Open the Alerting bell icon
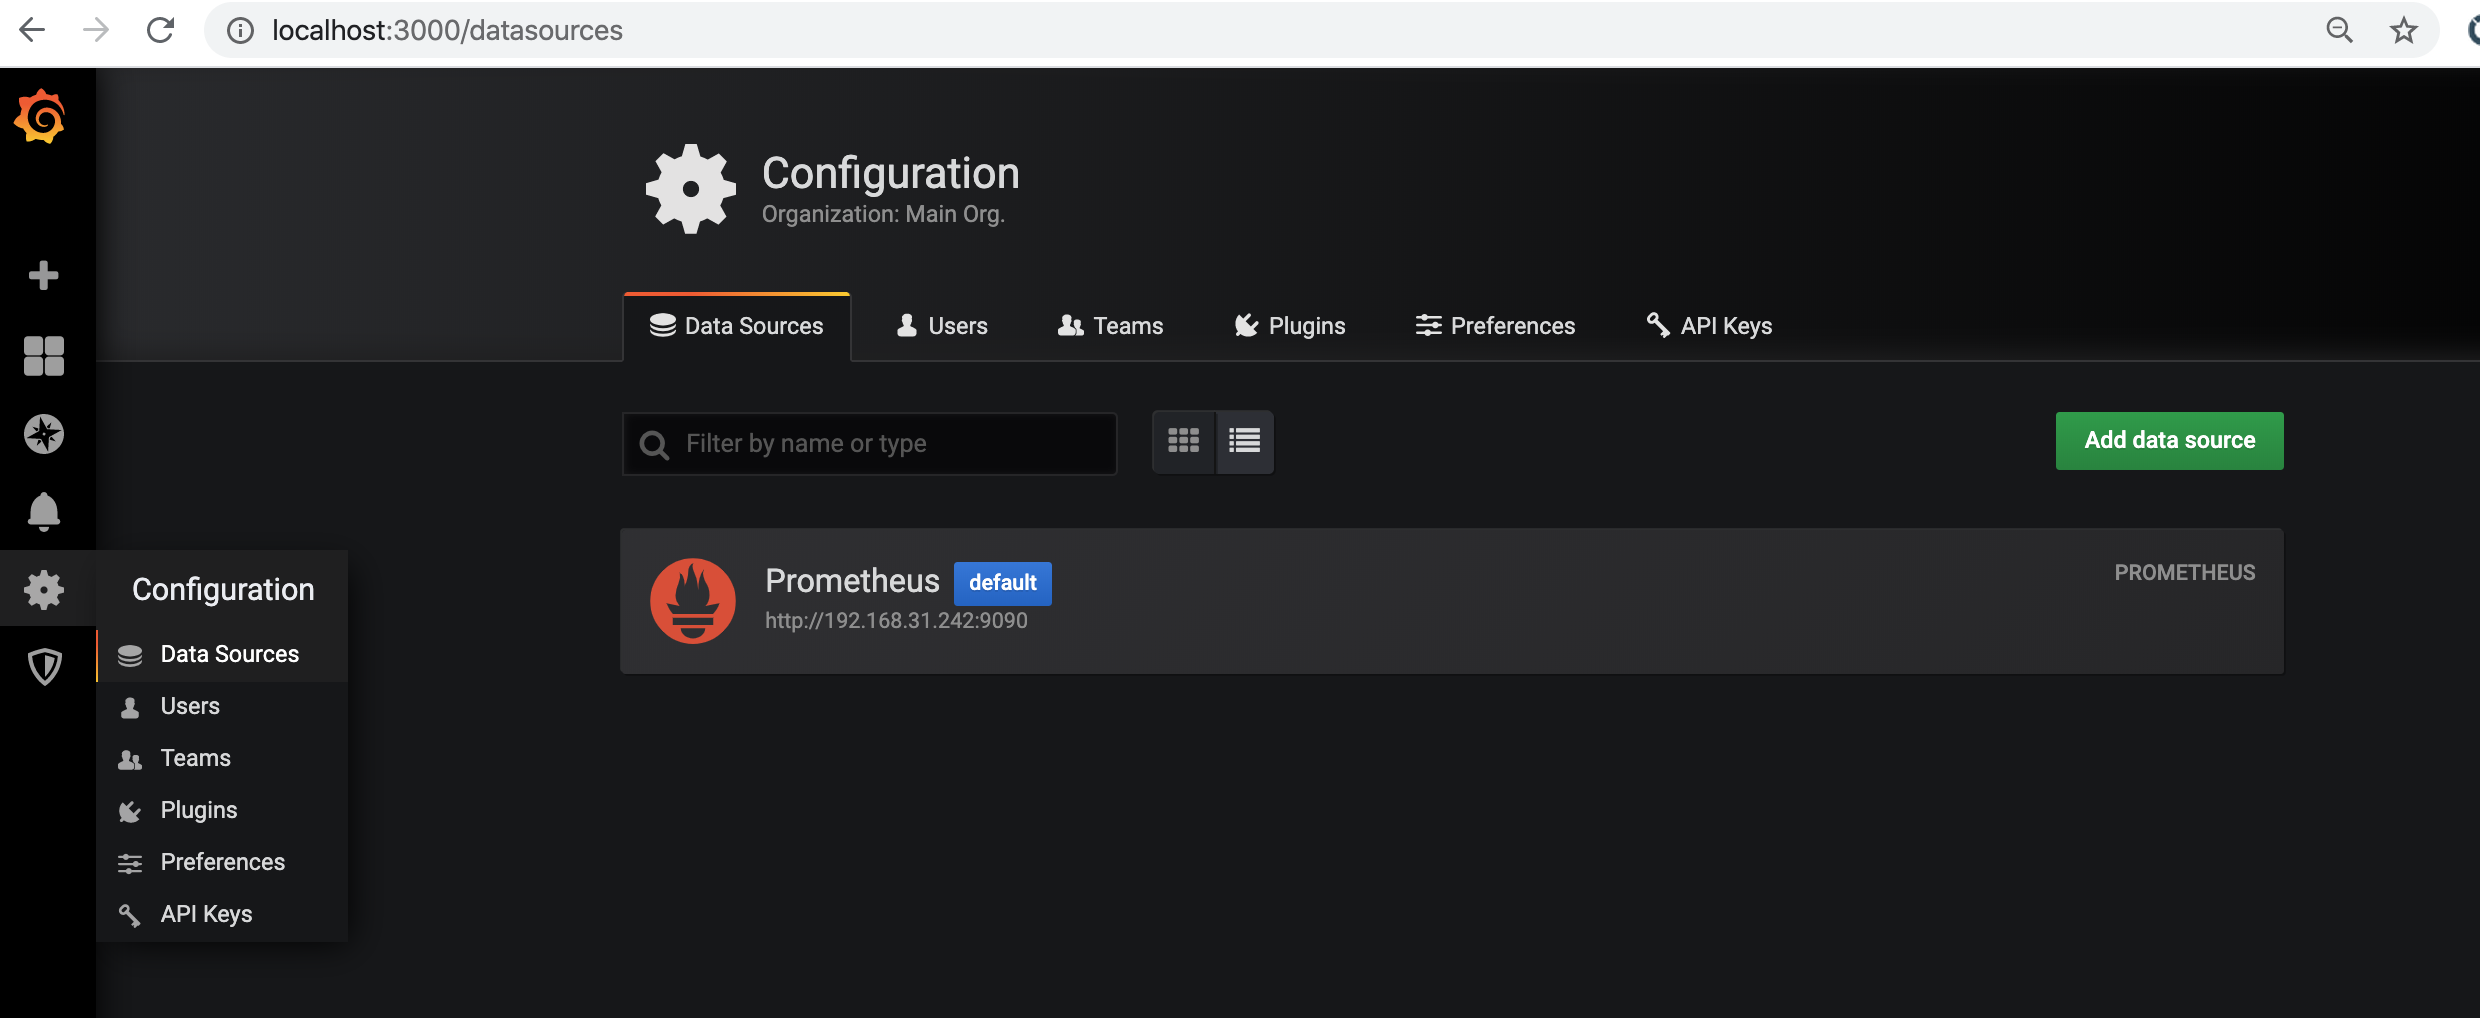Viewport: 2480px width, 1018px height. (x=43, y=511)
